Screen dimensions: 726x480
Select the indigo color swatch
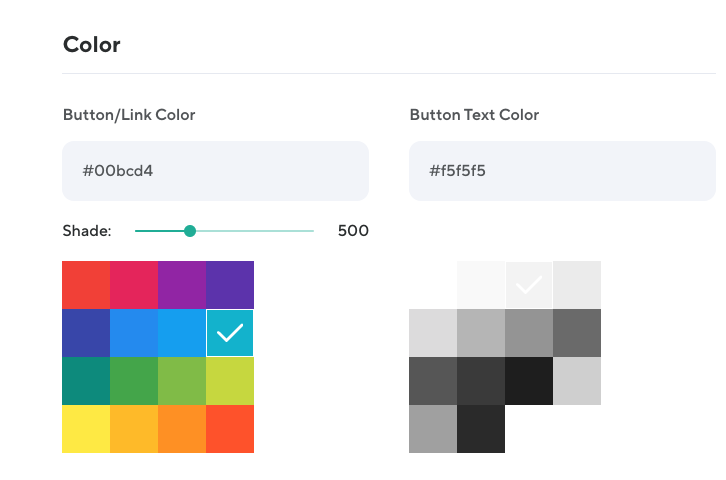tap(86, 333)
